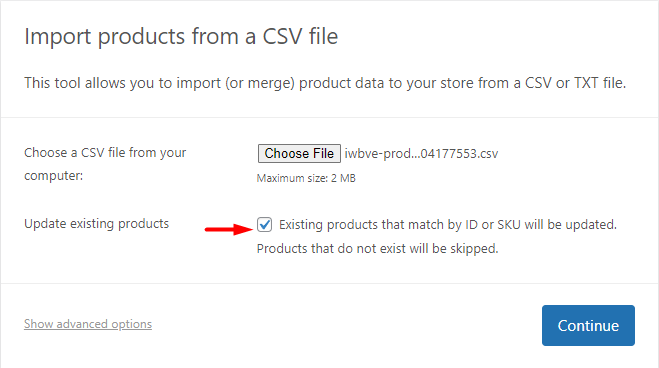Click the 'CSV or TXT file' phrase in description

click(575, 83)
